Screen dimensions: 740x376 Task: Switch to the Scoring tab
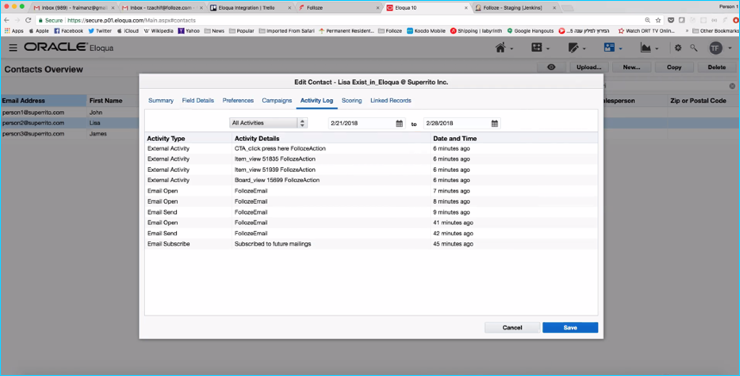pyautogui.click(x=352, y=100)
